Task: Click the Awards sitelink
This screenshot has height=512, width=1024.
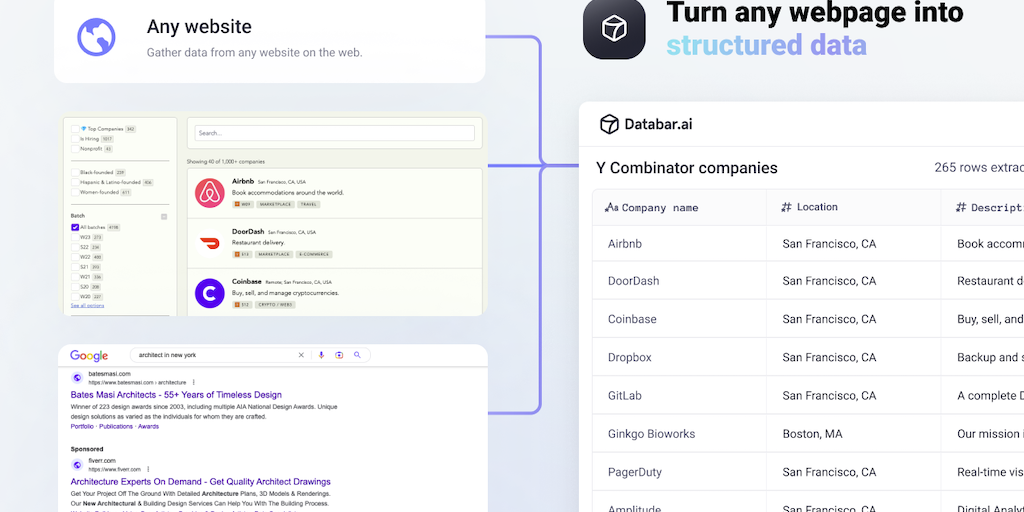Action: coord(148,426)
